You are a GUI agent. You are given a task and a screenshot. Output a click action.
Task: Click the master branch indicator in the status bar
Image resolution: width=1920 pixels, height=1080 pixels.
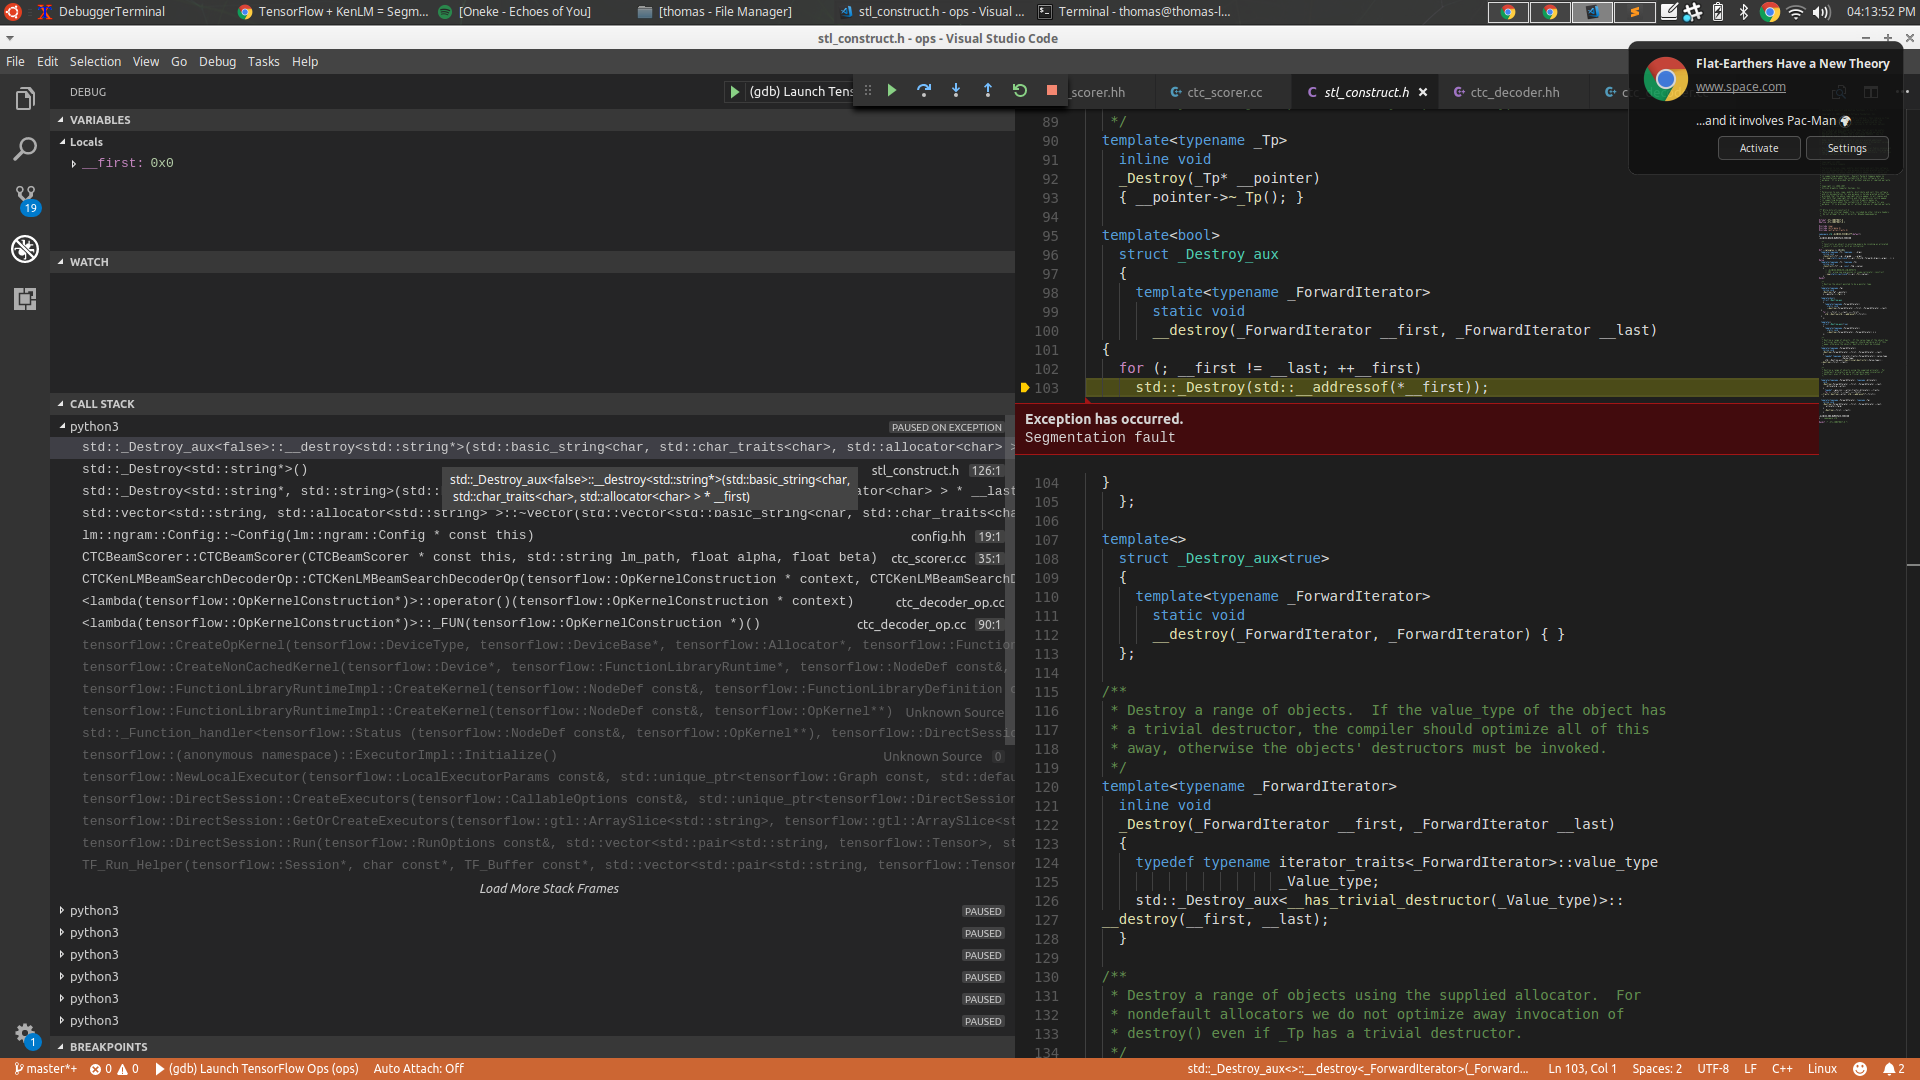(x=46, y=1069)
